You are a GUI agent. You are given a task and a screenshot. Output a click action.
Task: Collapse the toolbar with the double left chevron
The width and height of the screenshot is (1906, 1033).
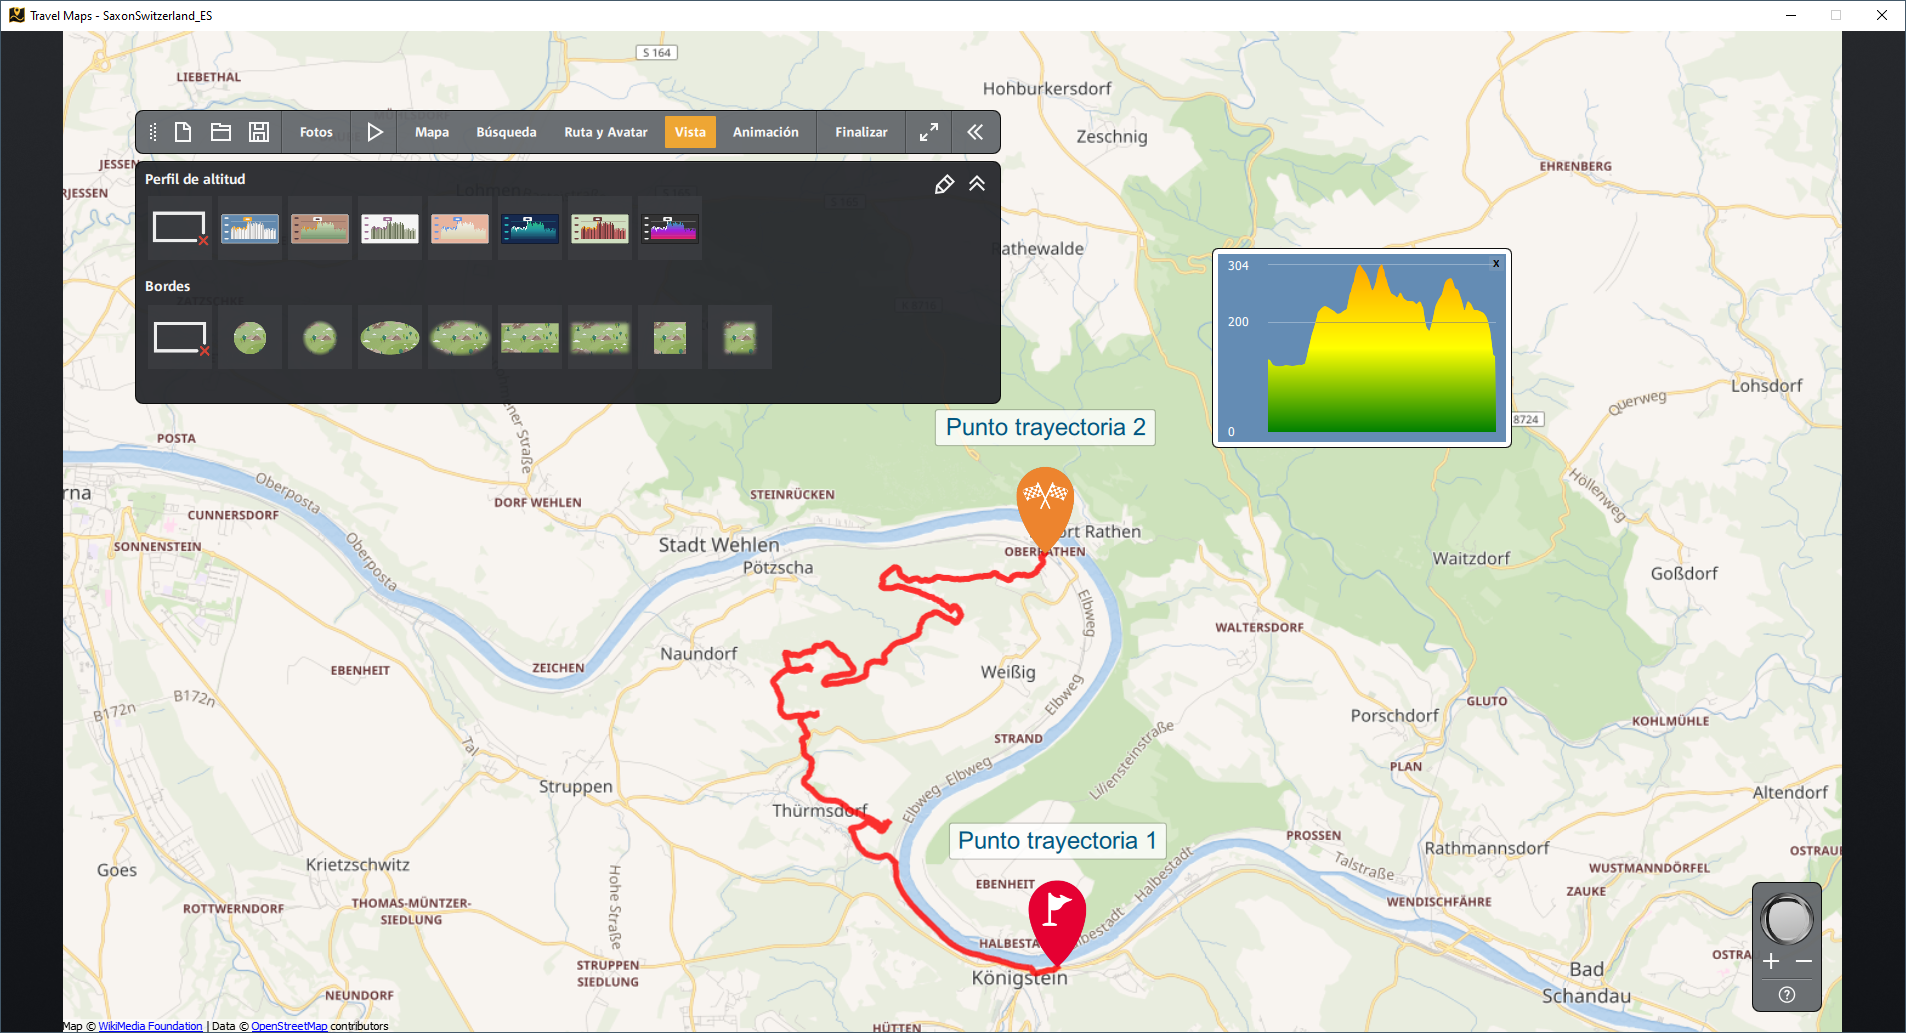pos(975,132)
